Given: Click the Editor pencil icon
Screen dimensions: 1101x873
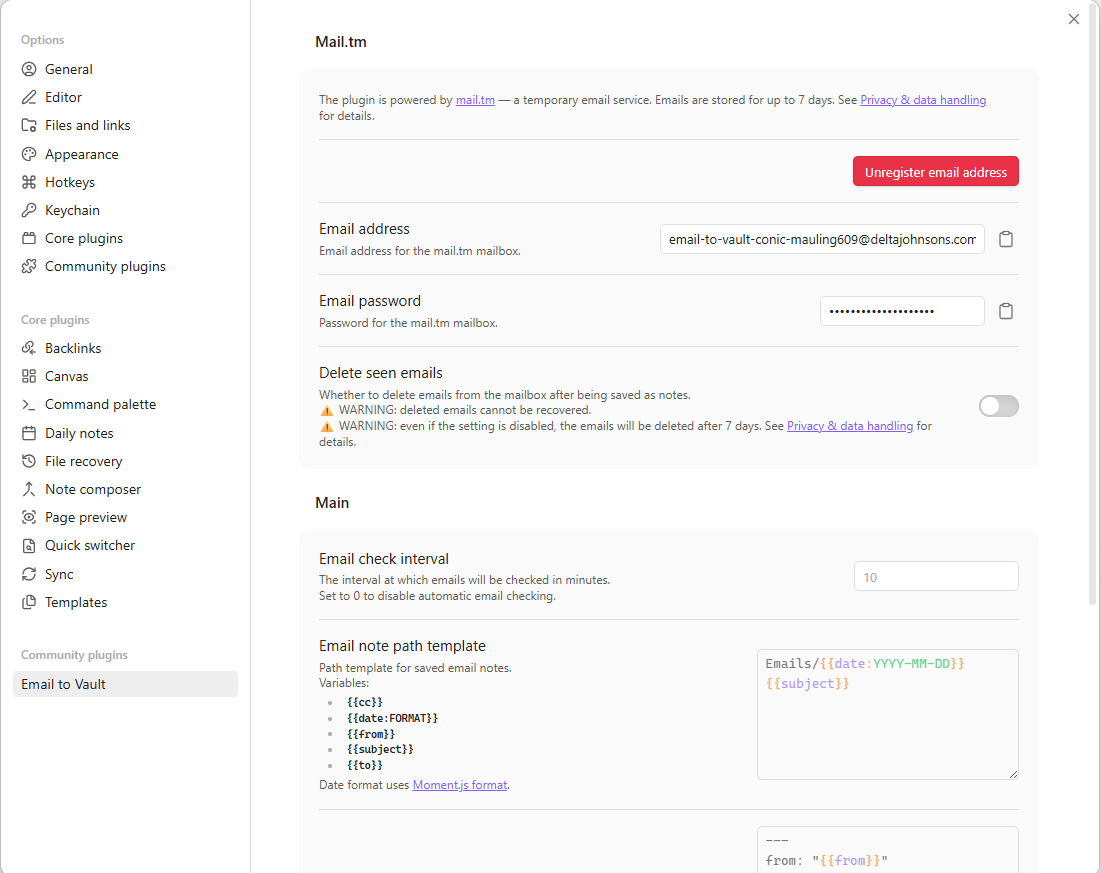Looking at the screenshot, I should pos(29,97).
